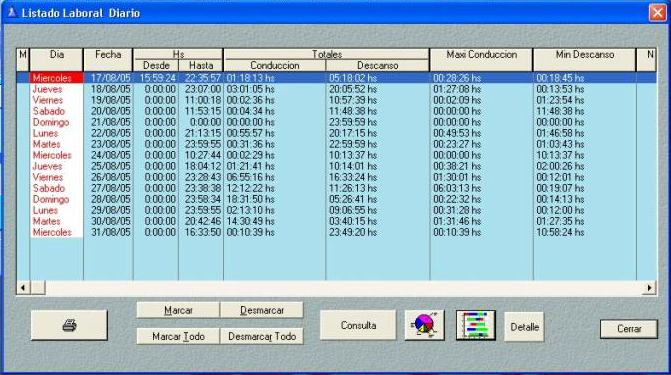Screen dimensions: 671x375
Task: Click Conduccion value 06:55:16 hs
Action: point(250,177)
